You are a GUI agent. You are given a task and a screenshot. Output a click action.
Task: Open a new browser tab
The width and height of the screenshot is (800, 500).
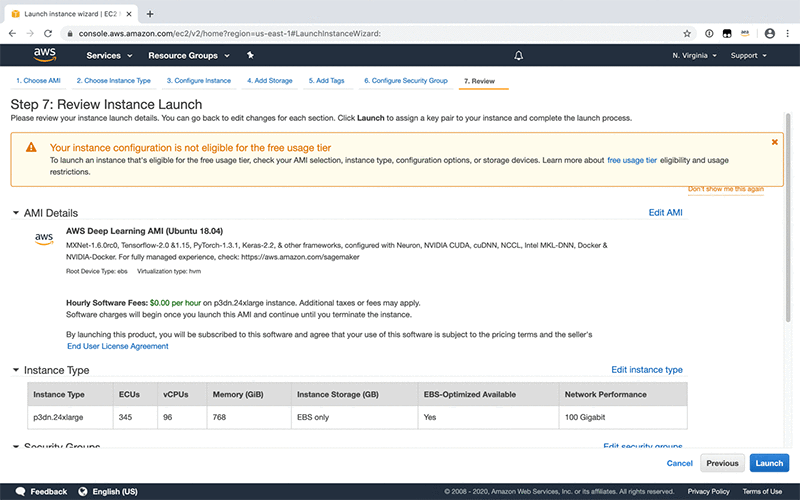click(x=149, y=14)
